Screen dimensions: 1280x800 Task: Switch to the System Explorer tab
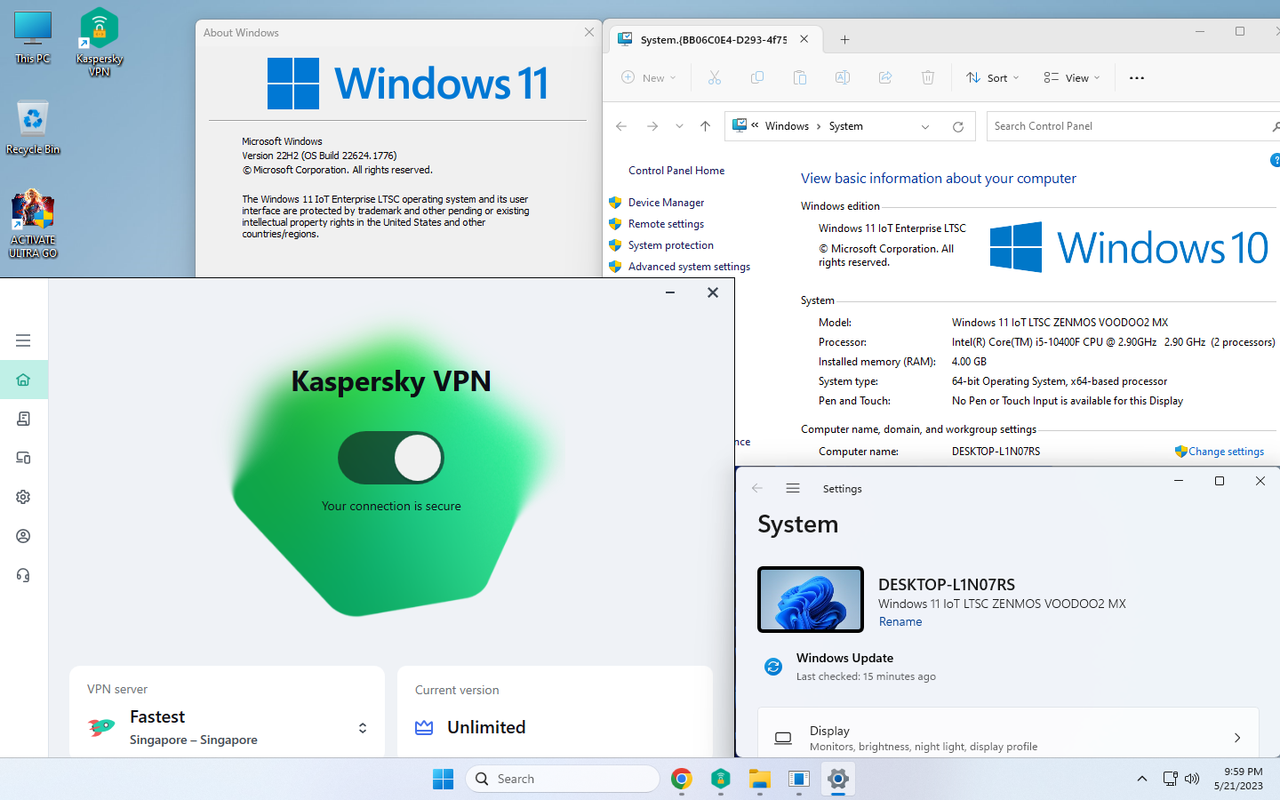(710, 39)
